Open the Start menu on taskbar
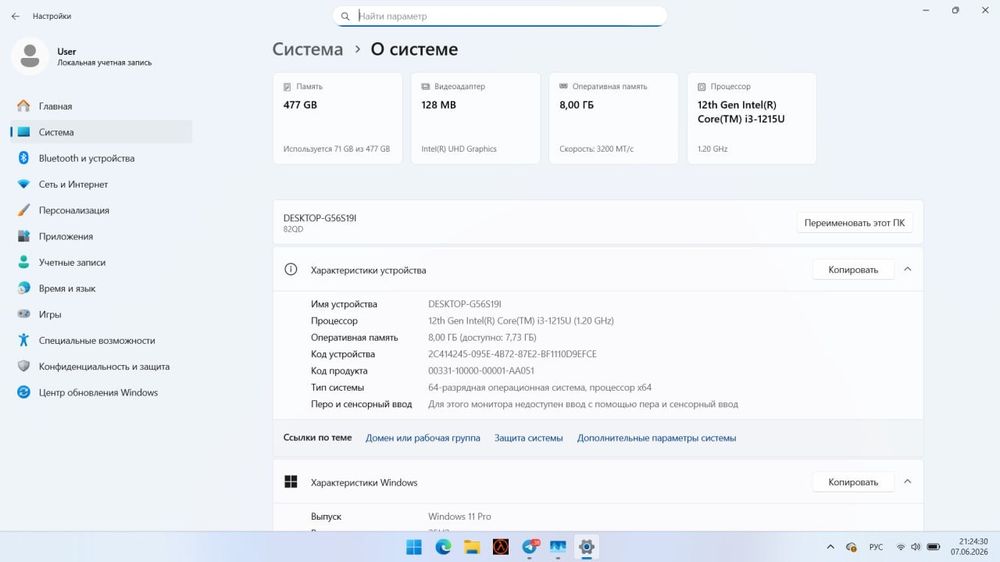 [x=414, y=547]
